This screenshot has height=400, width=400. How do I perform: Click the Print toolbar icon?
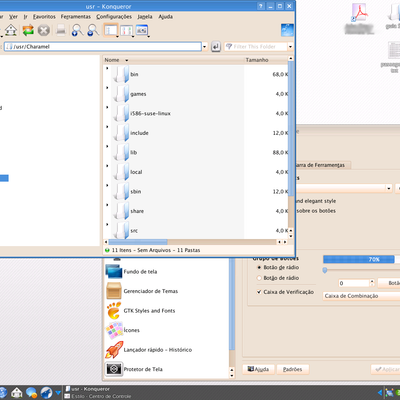tap(60, 30)
